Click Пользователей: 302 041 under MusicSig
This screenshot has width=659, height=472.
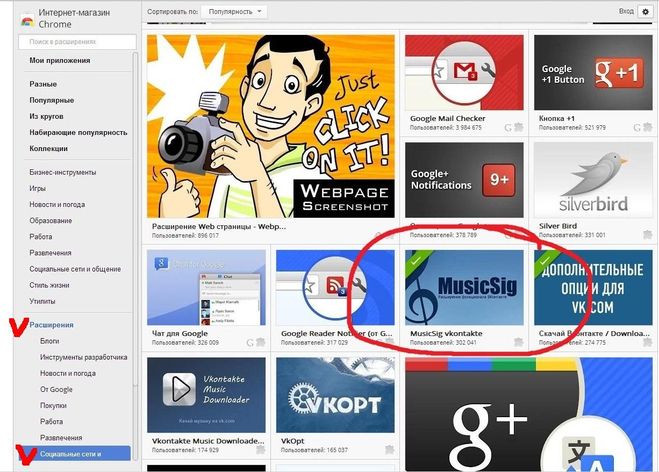[443, 343]
